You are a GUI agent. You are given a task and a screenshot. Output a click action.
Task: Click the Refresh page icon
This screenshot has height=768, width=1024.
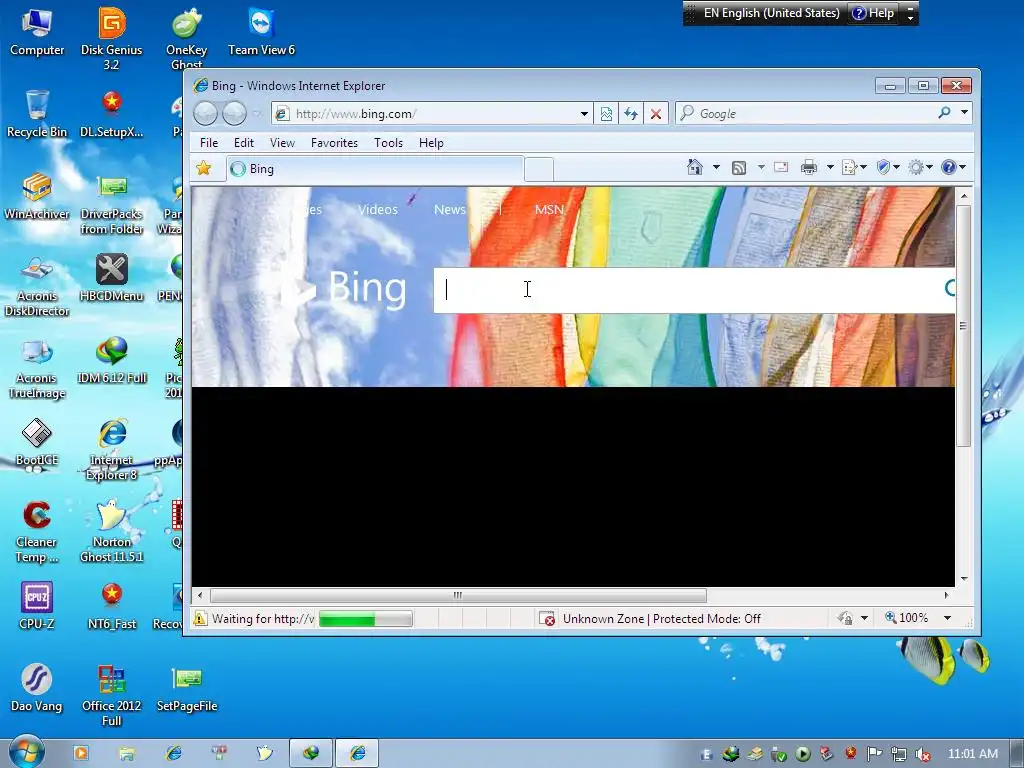631,114
